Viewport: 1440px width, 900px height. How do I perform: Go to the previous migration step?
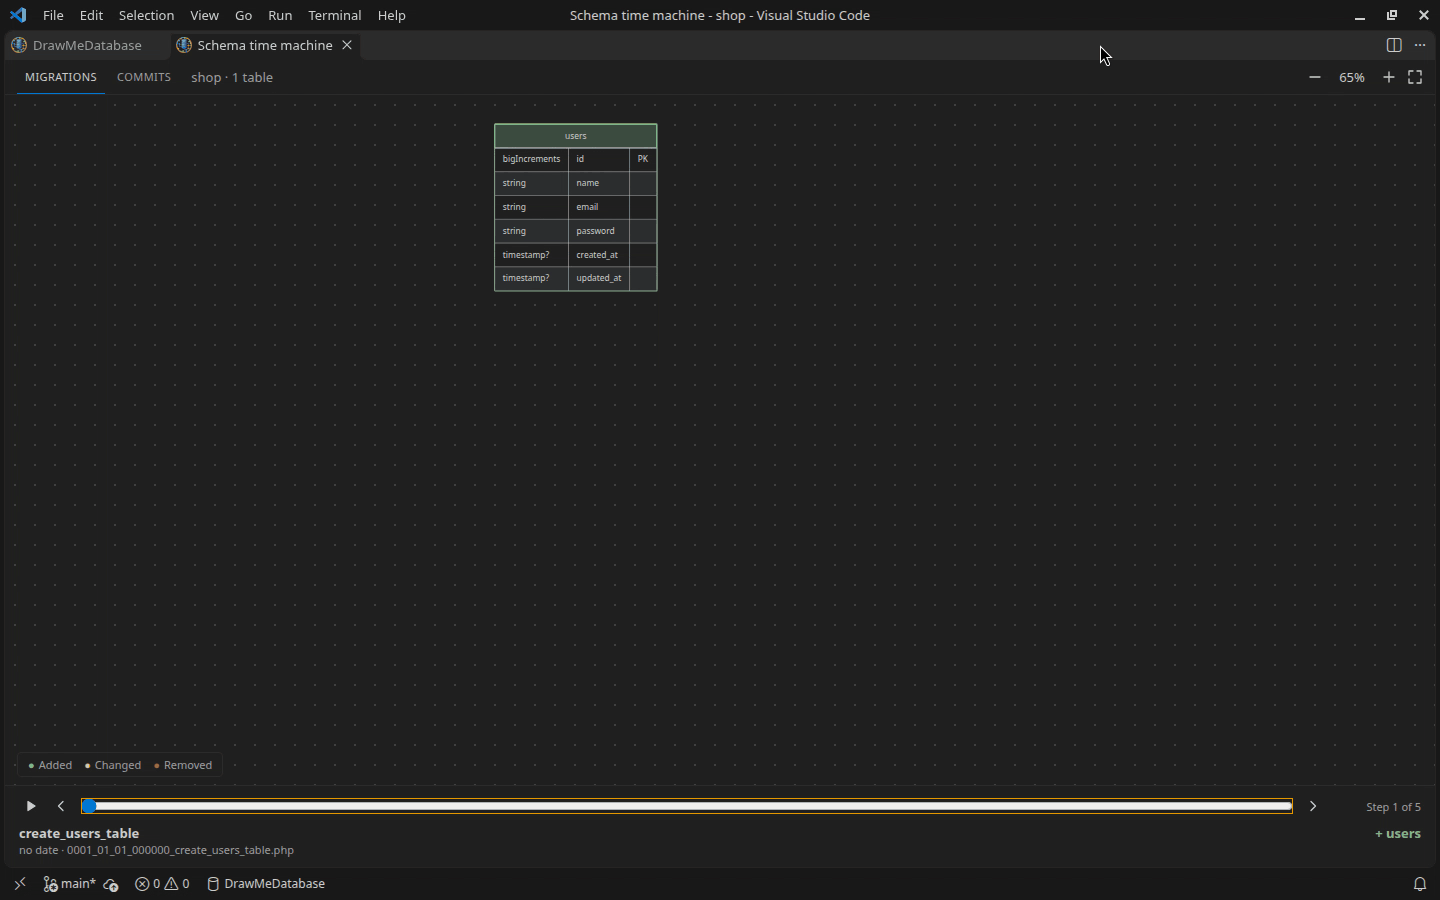pyautogui.click(x=61, y=806)
